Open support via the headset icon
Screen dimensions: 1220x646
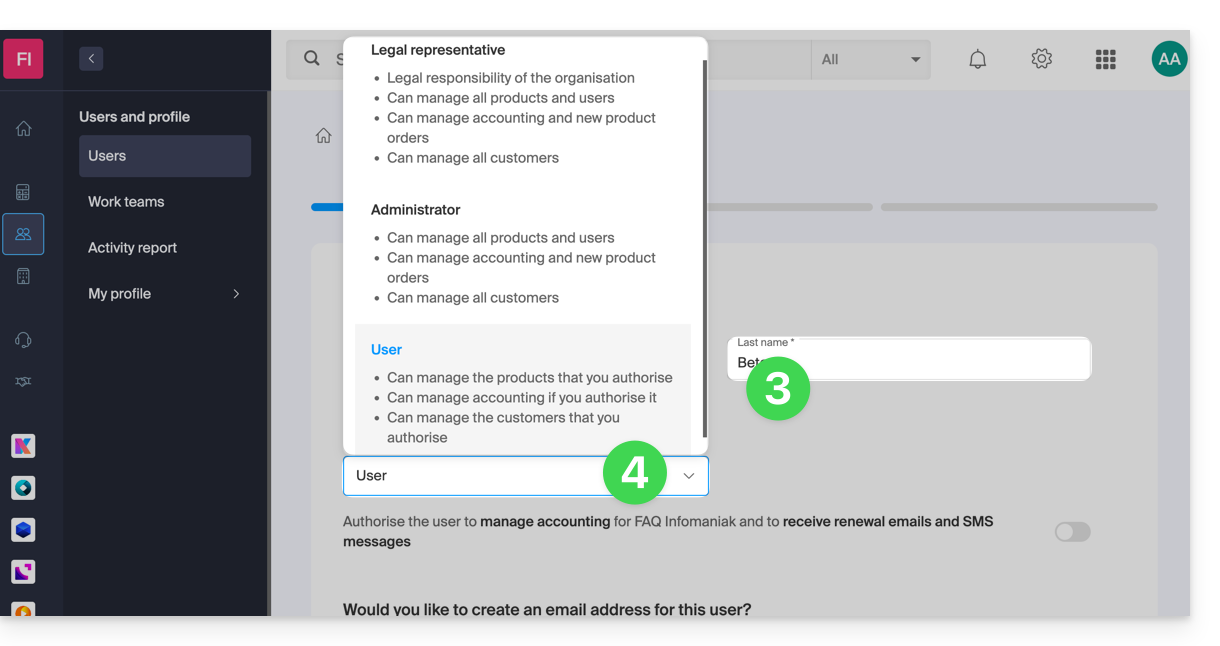tap(23, 340)
